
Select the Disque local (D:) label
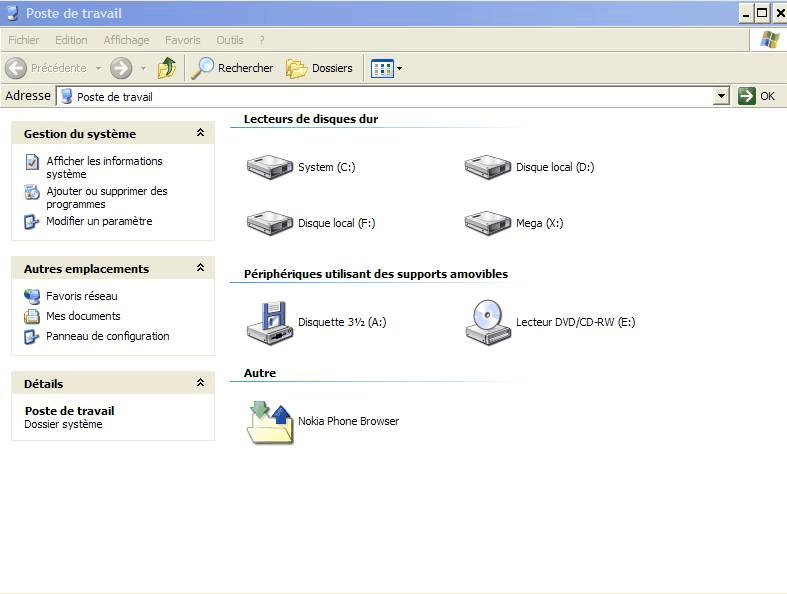click(x=555, y=167)
